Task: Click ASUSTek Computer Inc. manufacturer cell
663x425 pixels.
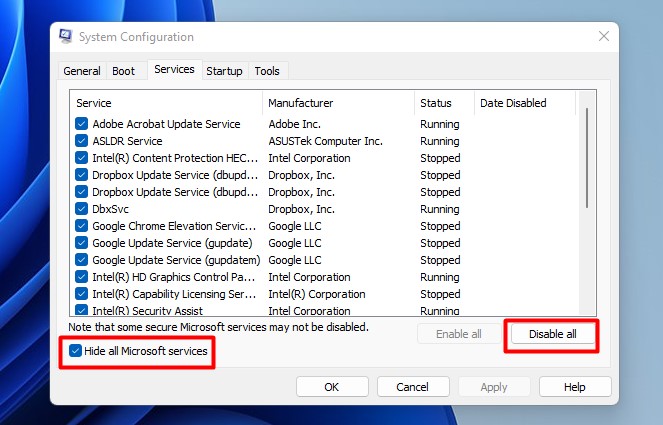Action: point(326,141)
